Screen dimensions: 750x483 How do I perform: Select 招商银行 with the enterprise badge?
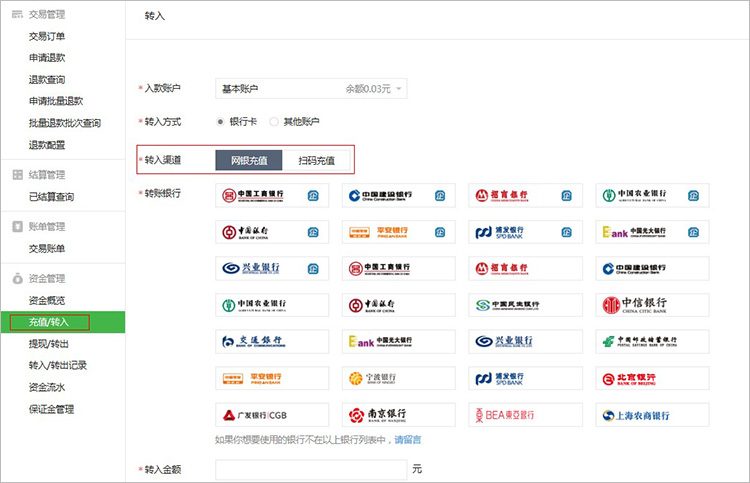coord(526,195)
